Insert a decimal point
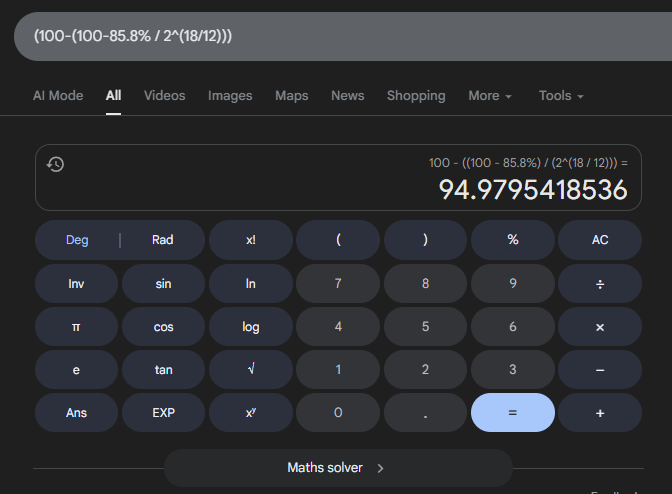This screenshot has height=494, width=672. pos(425,413)
